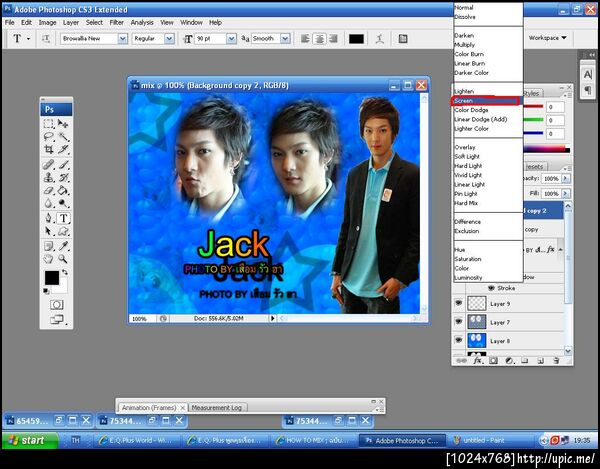Select the Move tool
Screen dimensions: 600x469
(x=63, y=124)
